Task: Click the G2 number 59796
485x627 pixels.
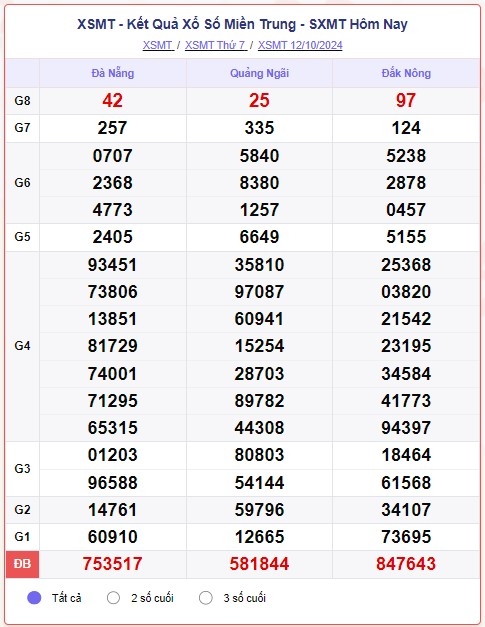Action: (259, 510)
